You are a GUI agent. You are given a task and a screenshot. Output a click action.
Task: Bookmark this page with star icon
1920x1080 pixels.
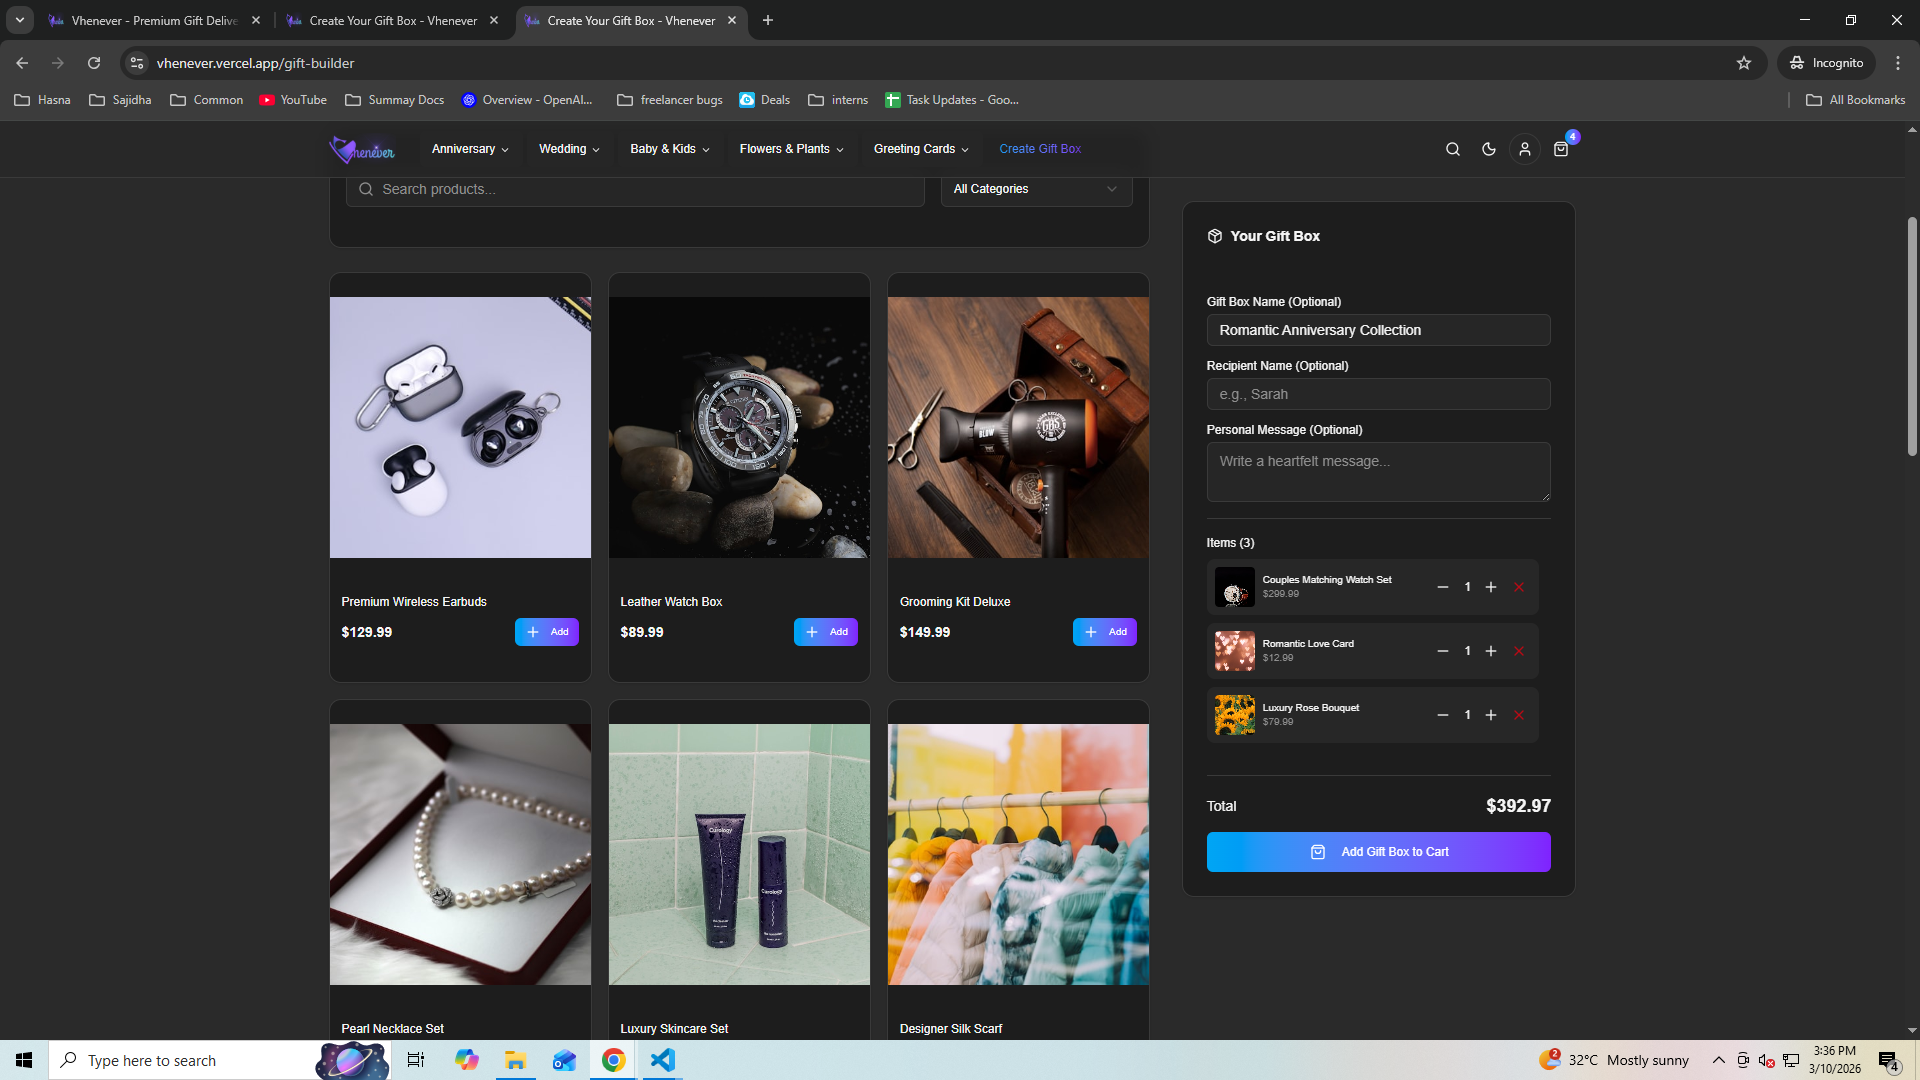(x=1743, y=63)
